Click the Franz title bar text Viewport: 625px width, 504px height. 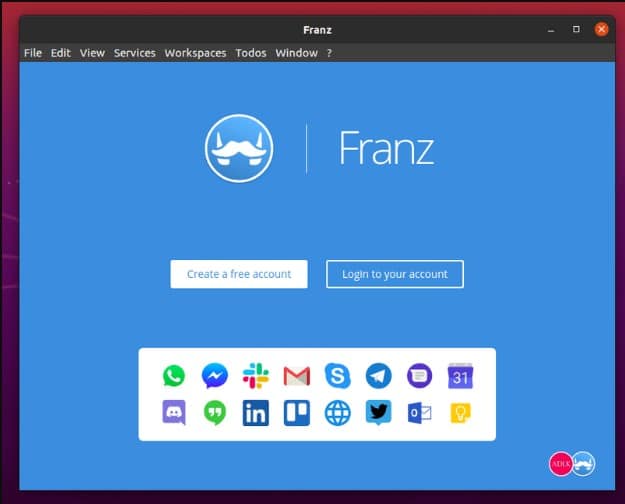317,30
